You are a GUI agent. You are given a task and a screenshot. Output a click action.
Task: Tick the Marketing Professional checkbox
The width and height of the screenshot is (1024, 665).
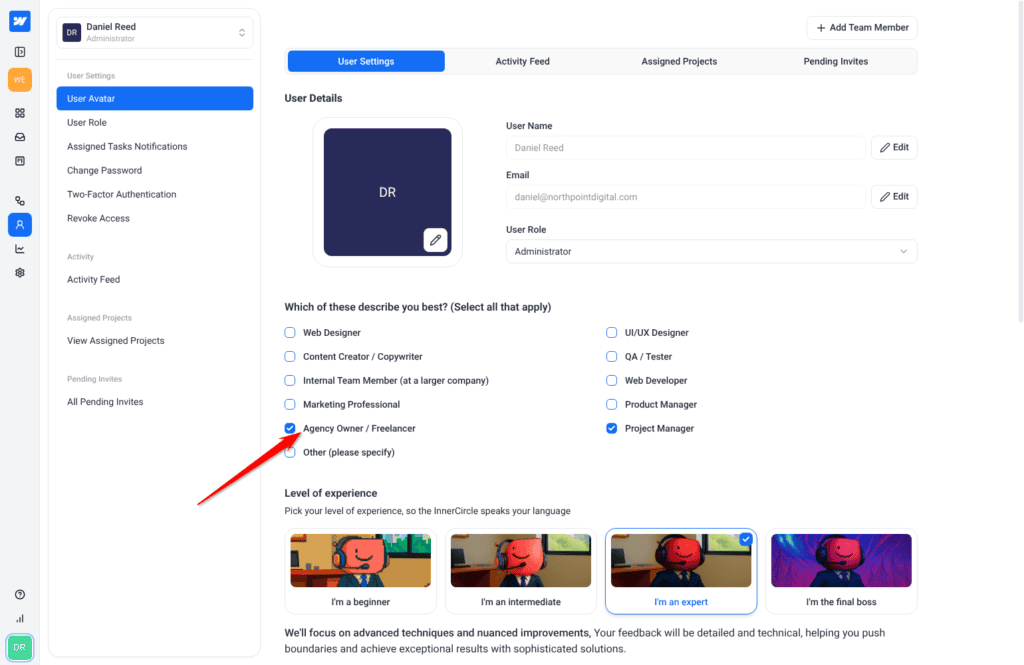click(x=290, y=404)
